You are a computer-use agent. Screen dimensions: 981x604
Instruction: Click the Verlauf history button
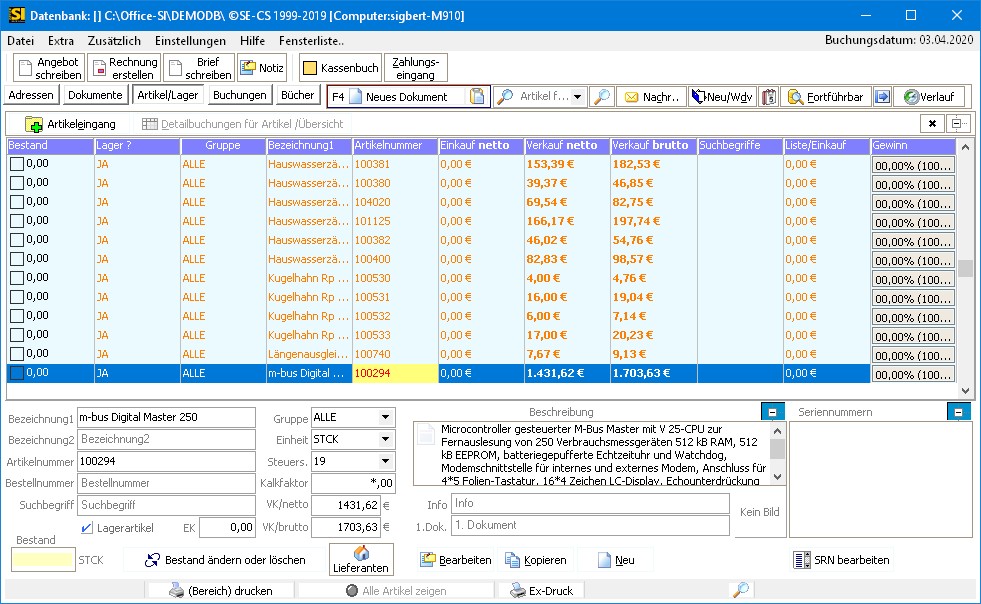[928, 97]
